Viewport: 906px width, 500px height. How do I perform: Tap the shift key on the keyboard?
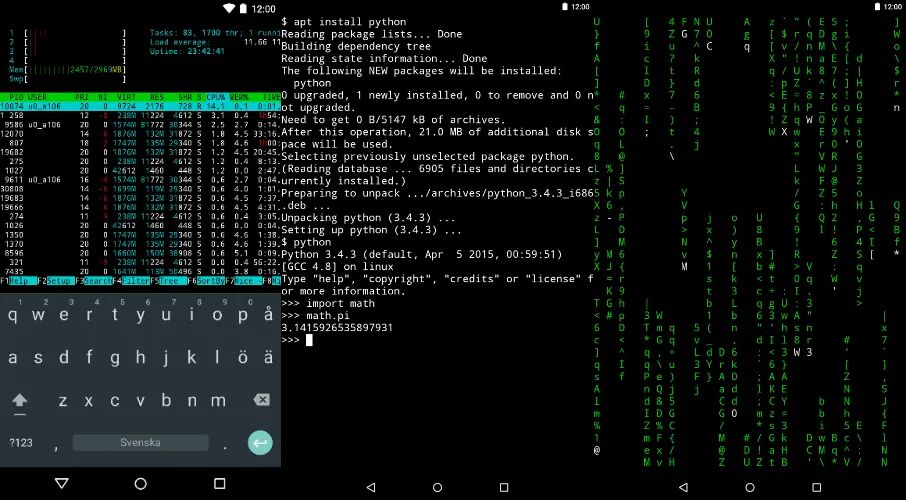click(x=20, y=401)
